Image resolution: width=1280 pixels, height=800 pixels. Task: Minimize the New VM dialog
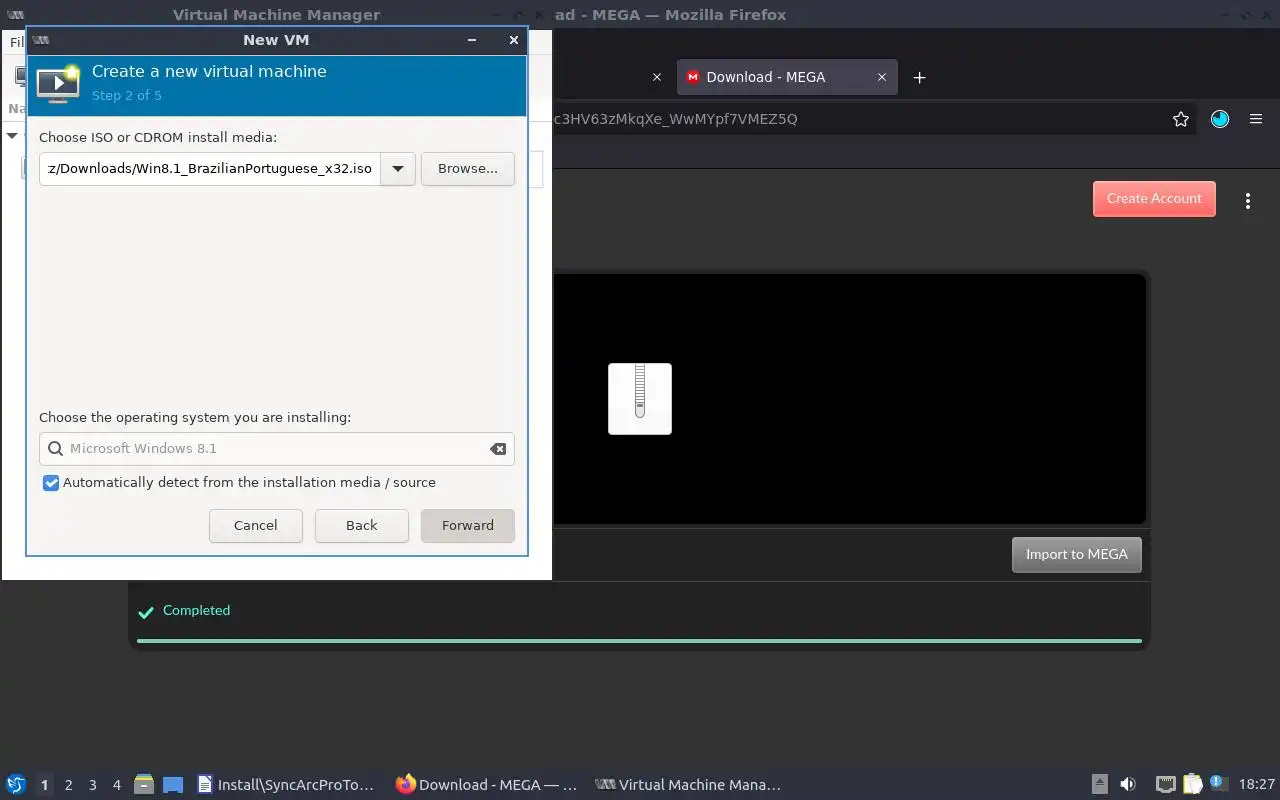click(472, 40)
